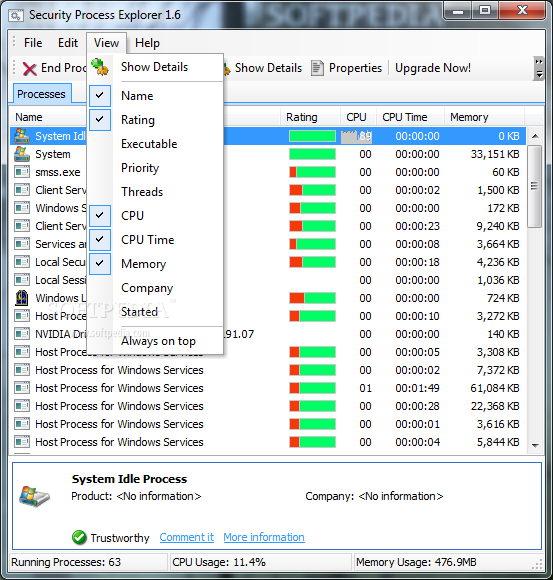Expand the toolbar overflow chevron
Screen dimensions: 553x580
pyautogui.click(x=539, y=68)
